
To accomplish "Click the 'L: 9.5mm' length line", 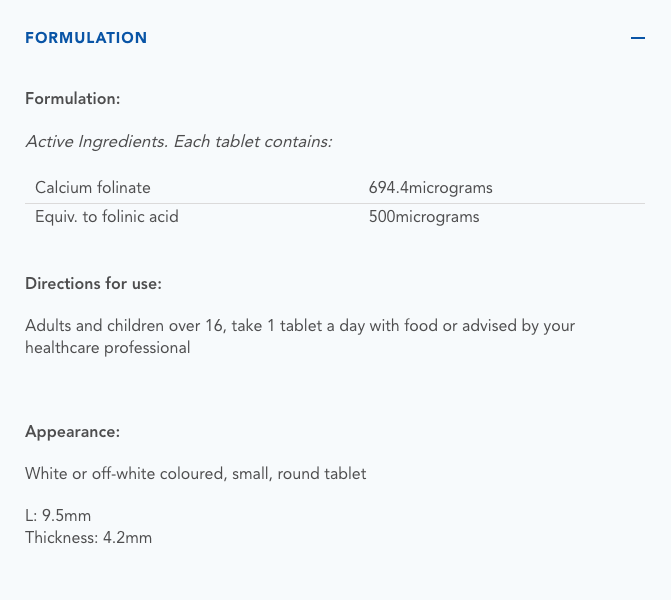I will [58, 517].
